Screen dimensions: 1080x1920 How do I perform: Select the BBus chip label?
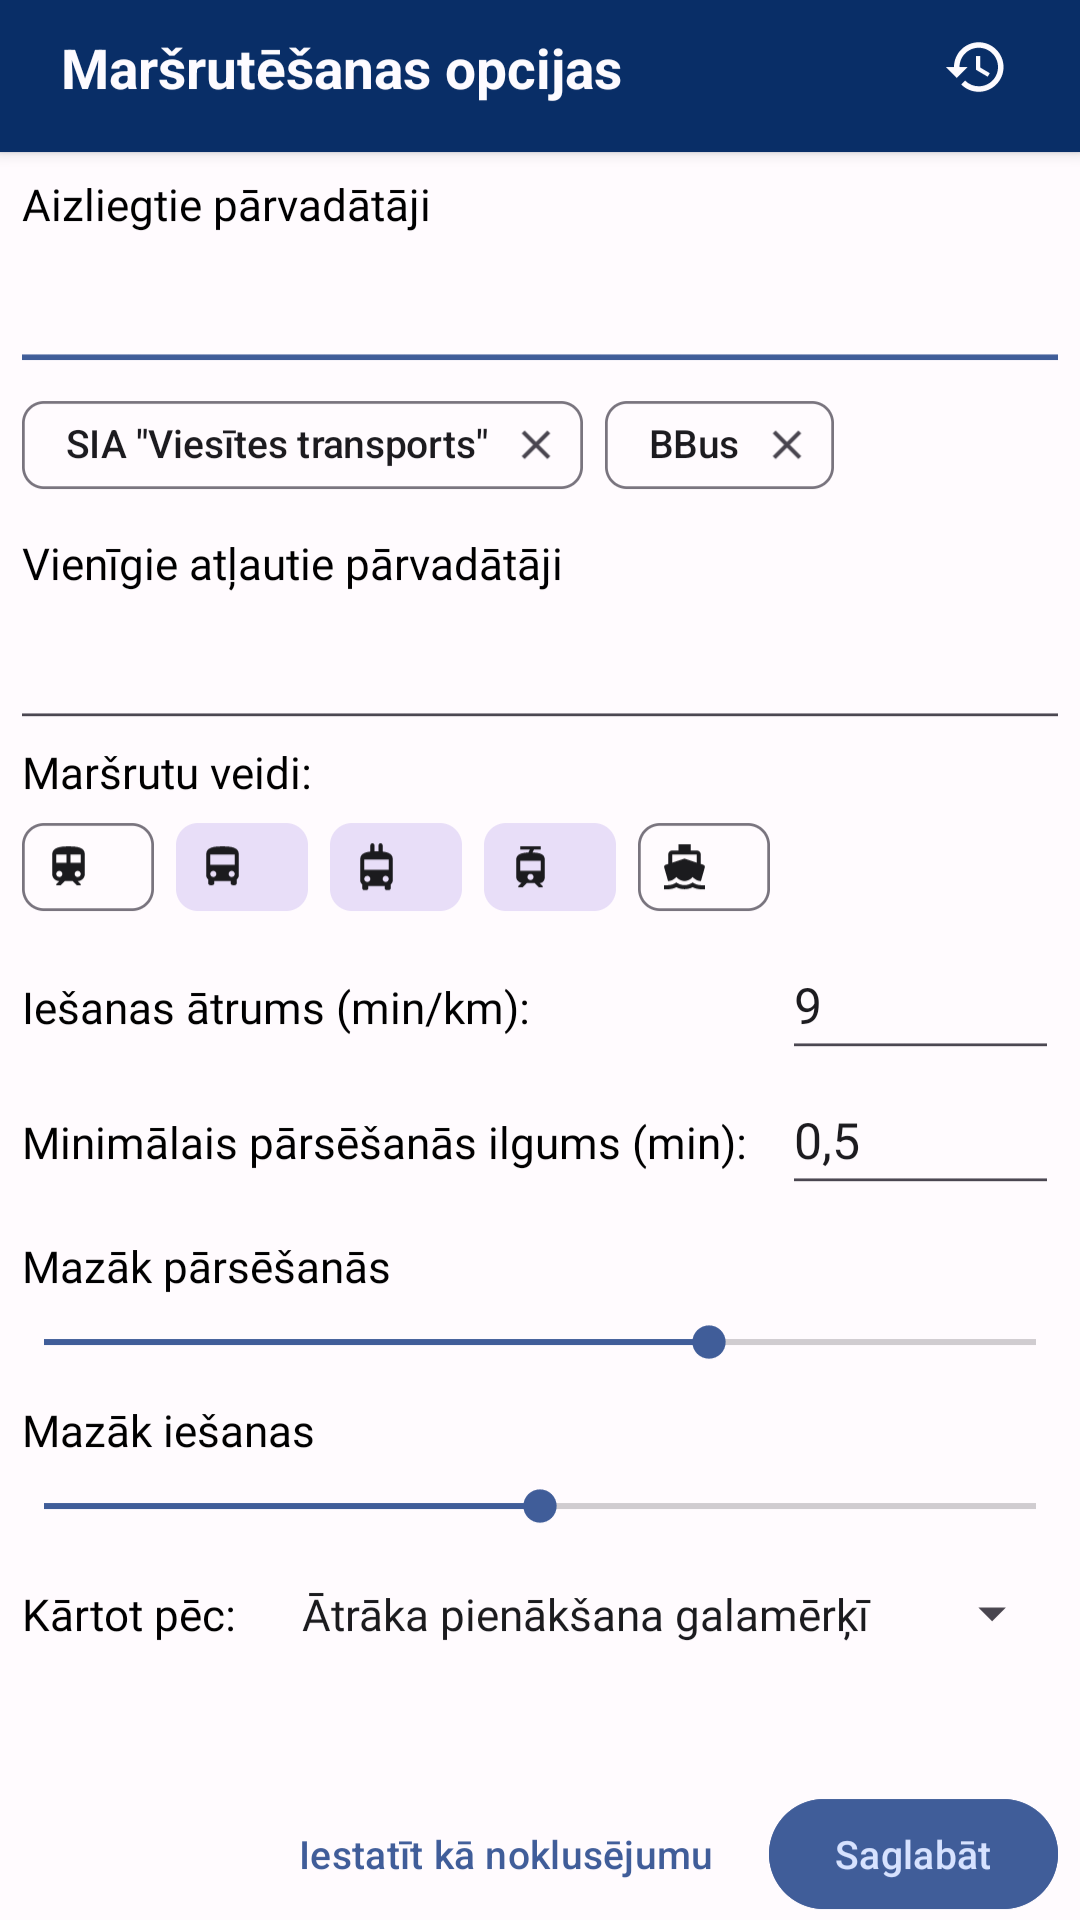coord(694,445)
